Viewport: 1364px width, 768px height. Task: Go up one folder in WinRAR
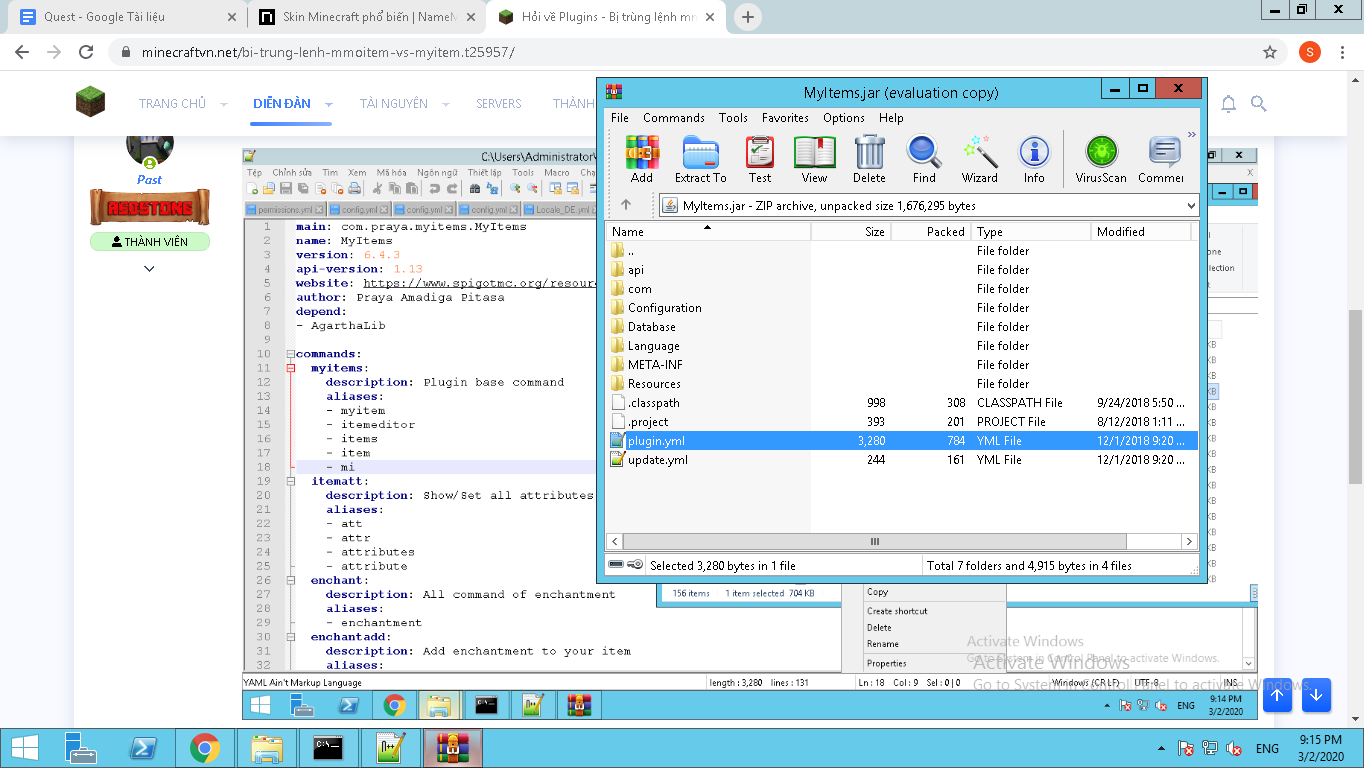click(626, 205)
